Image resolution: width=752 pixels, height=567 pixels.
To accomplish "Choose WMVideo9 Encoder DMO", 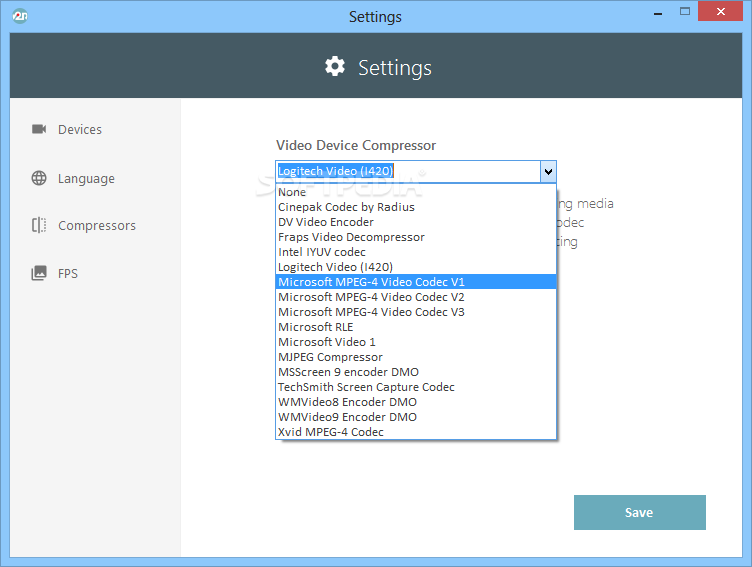I will pyautogui.click(x=416, y=417).
